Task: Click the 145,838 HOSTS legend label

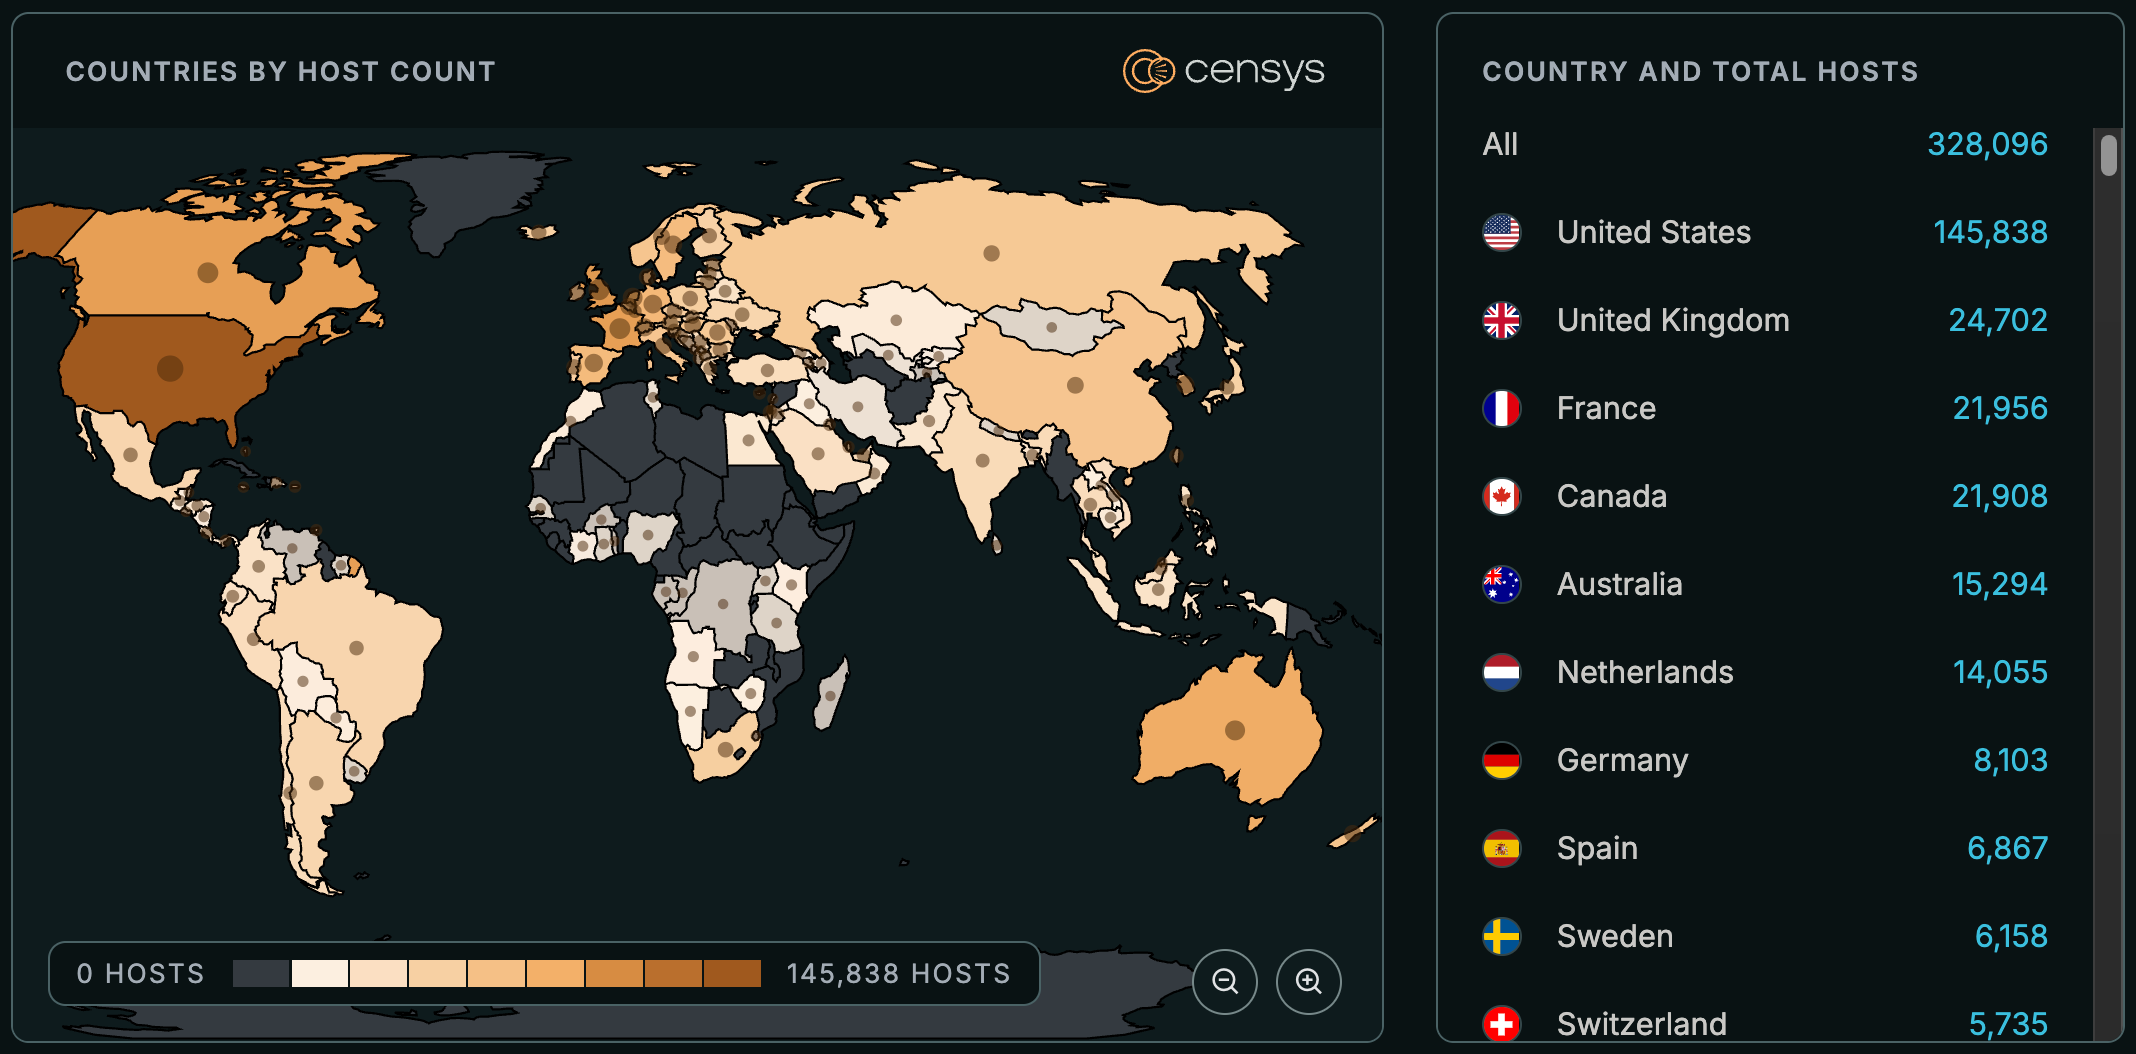Action: click(898, 973)
